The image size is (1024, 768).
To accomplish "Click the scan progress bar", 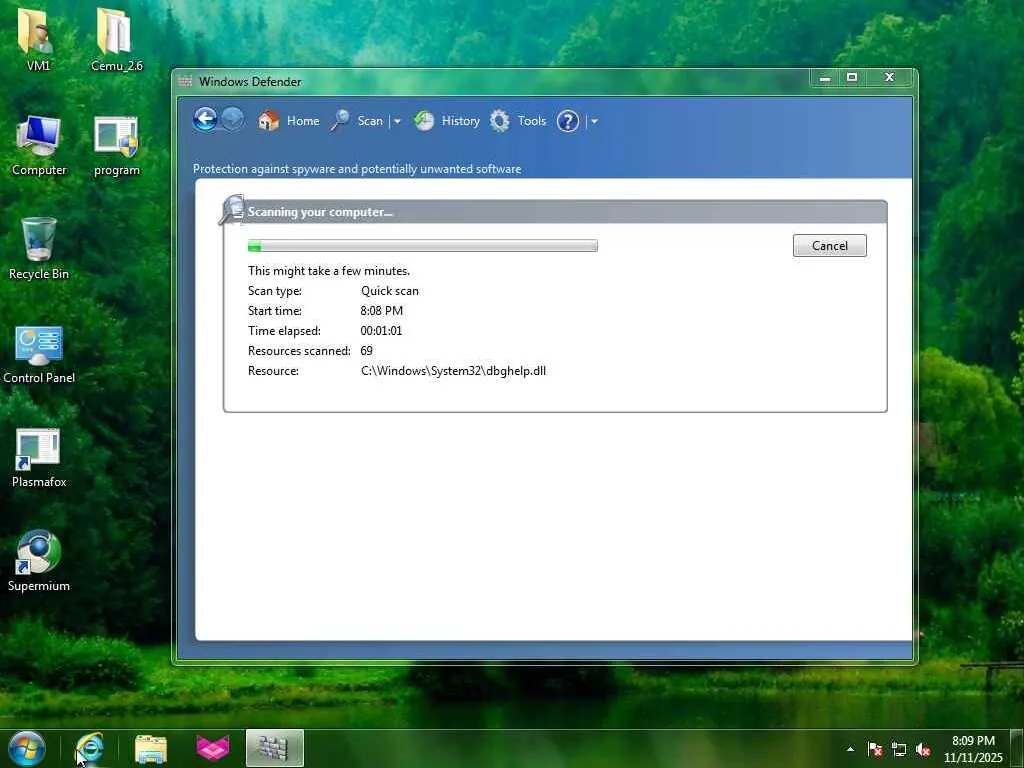I will (x=423, y=246).
